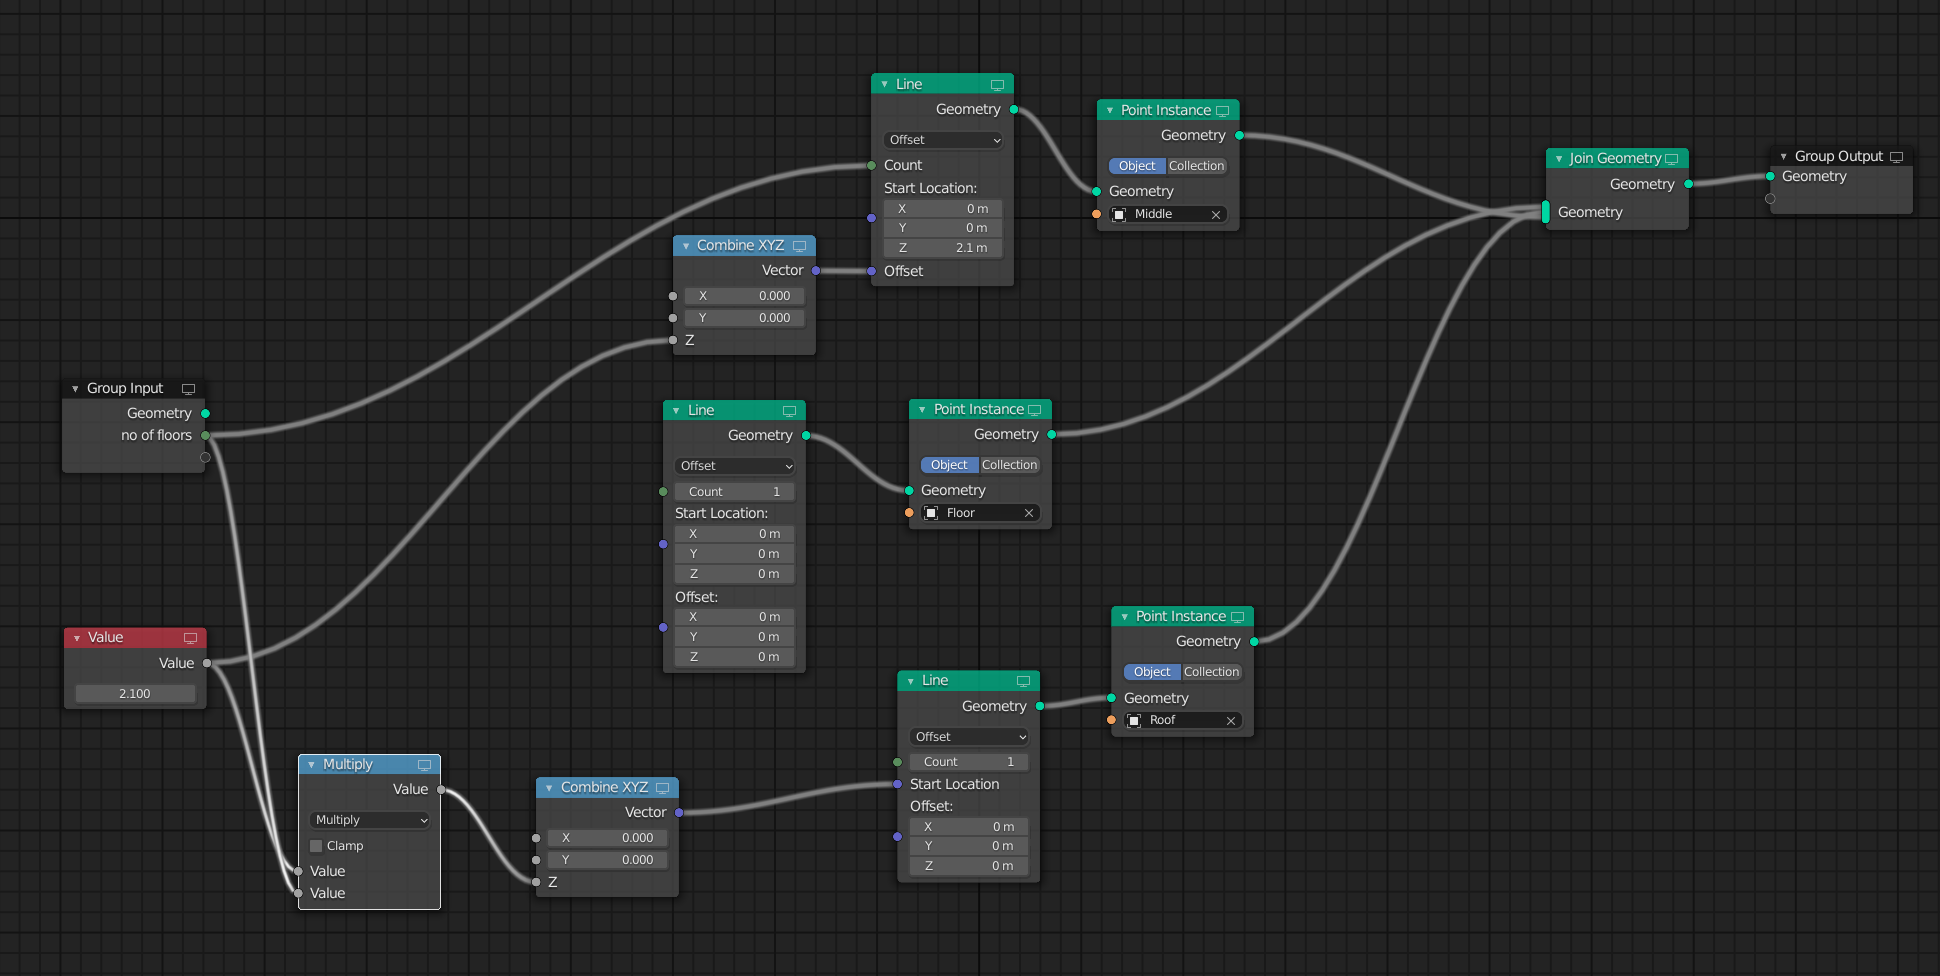Clear the Middle object field
1940x976 pixels.
1216,215
